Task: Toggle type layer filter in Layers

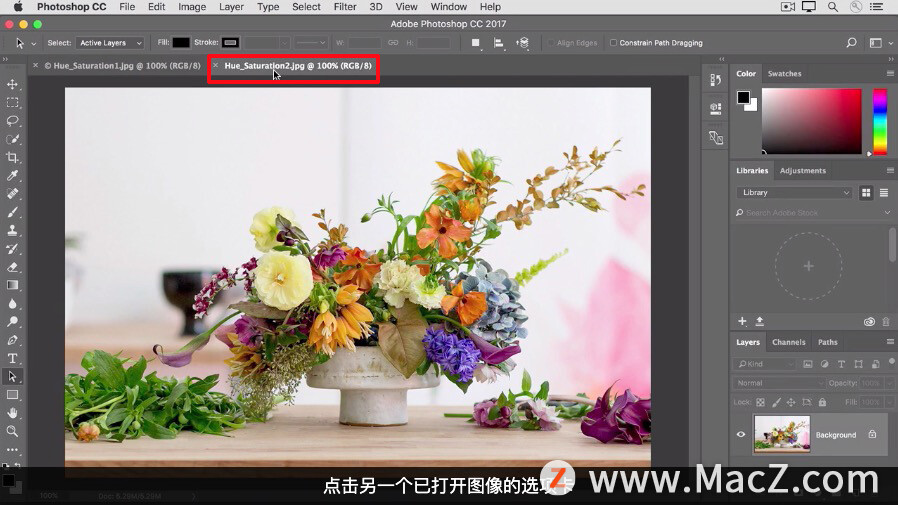Action: (x=841, y=364)
